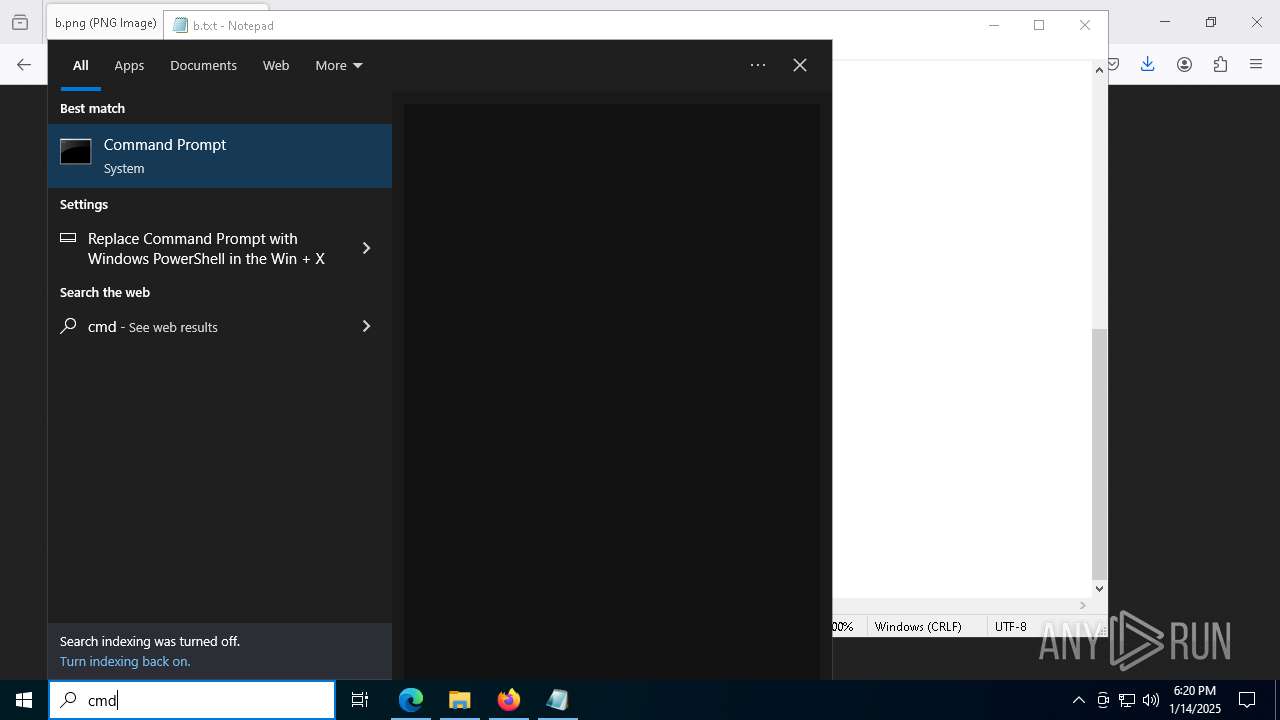Open Firefox from the taskbar

(x=509, y=700)
